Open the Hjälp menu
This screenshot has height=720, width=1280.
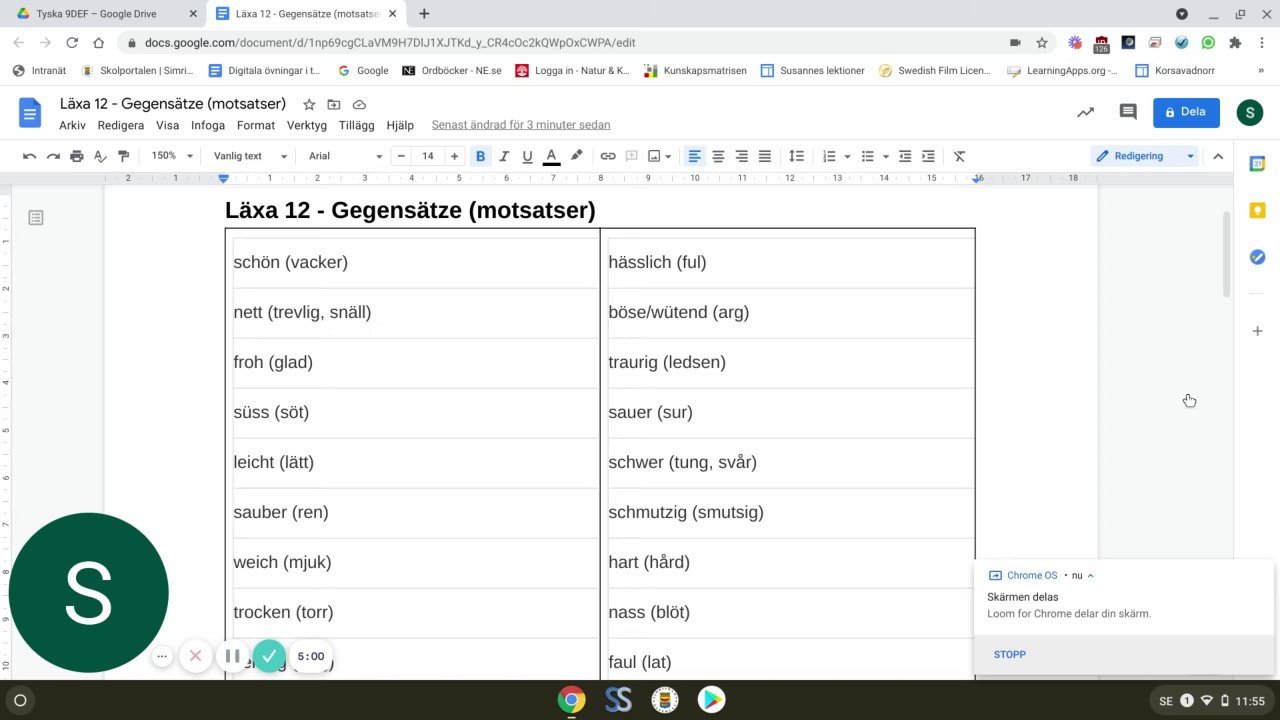click(400, 125)
